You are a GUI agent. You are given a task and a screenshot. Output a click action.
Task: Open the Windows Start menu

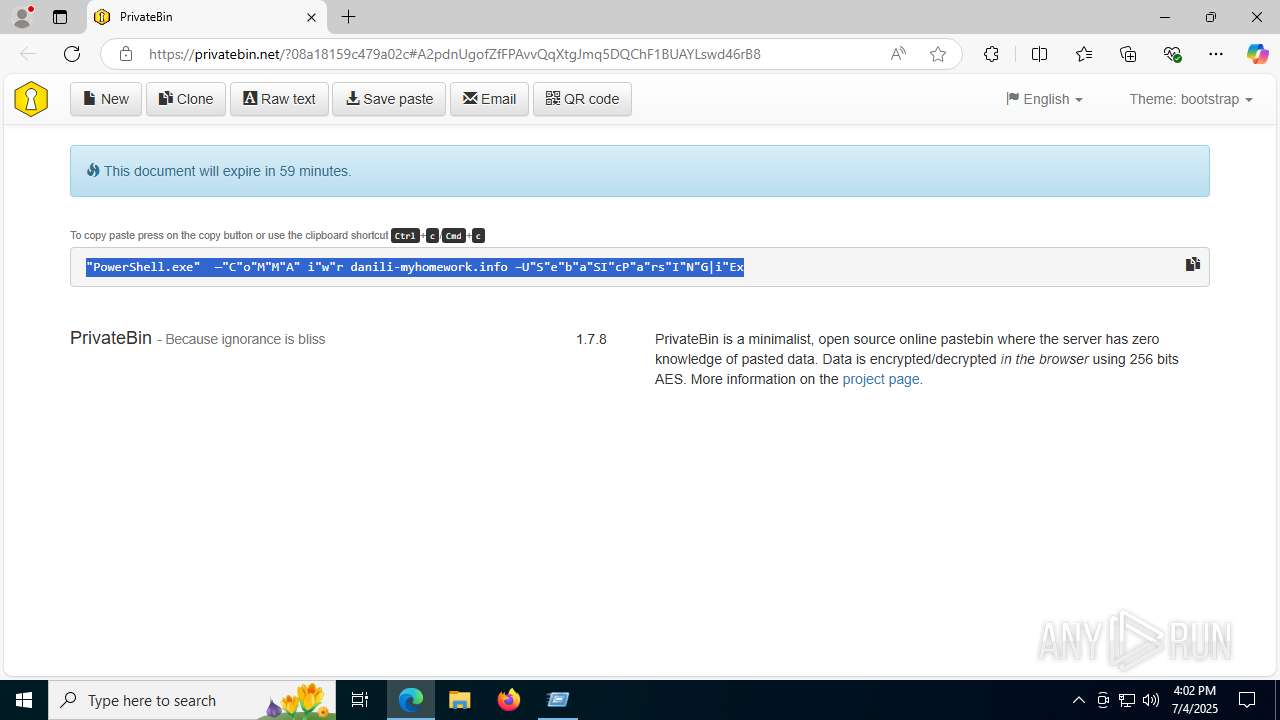click(x=24, y=700)
